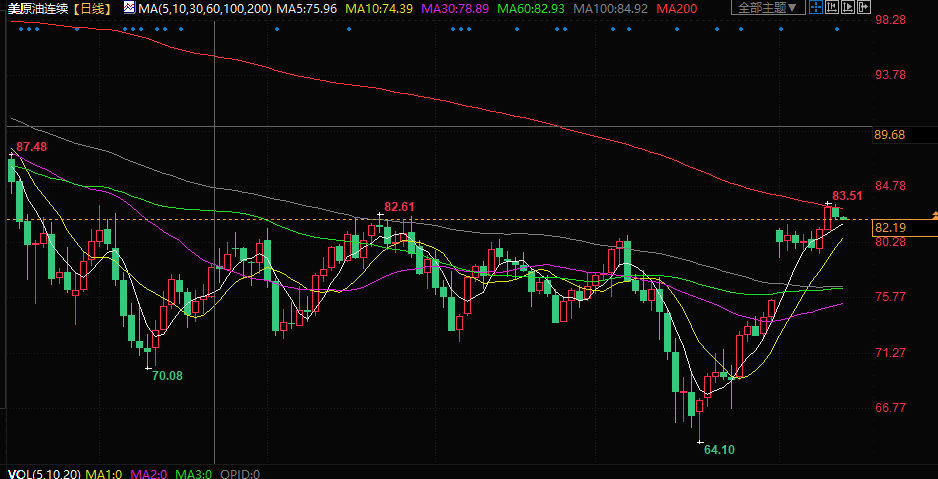Click the MA indicator chart icon
The width and height of the screenshot is (938, 479).
pyautogui.click(x=130, y=8)
